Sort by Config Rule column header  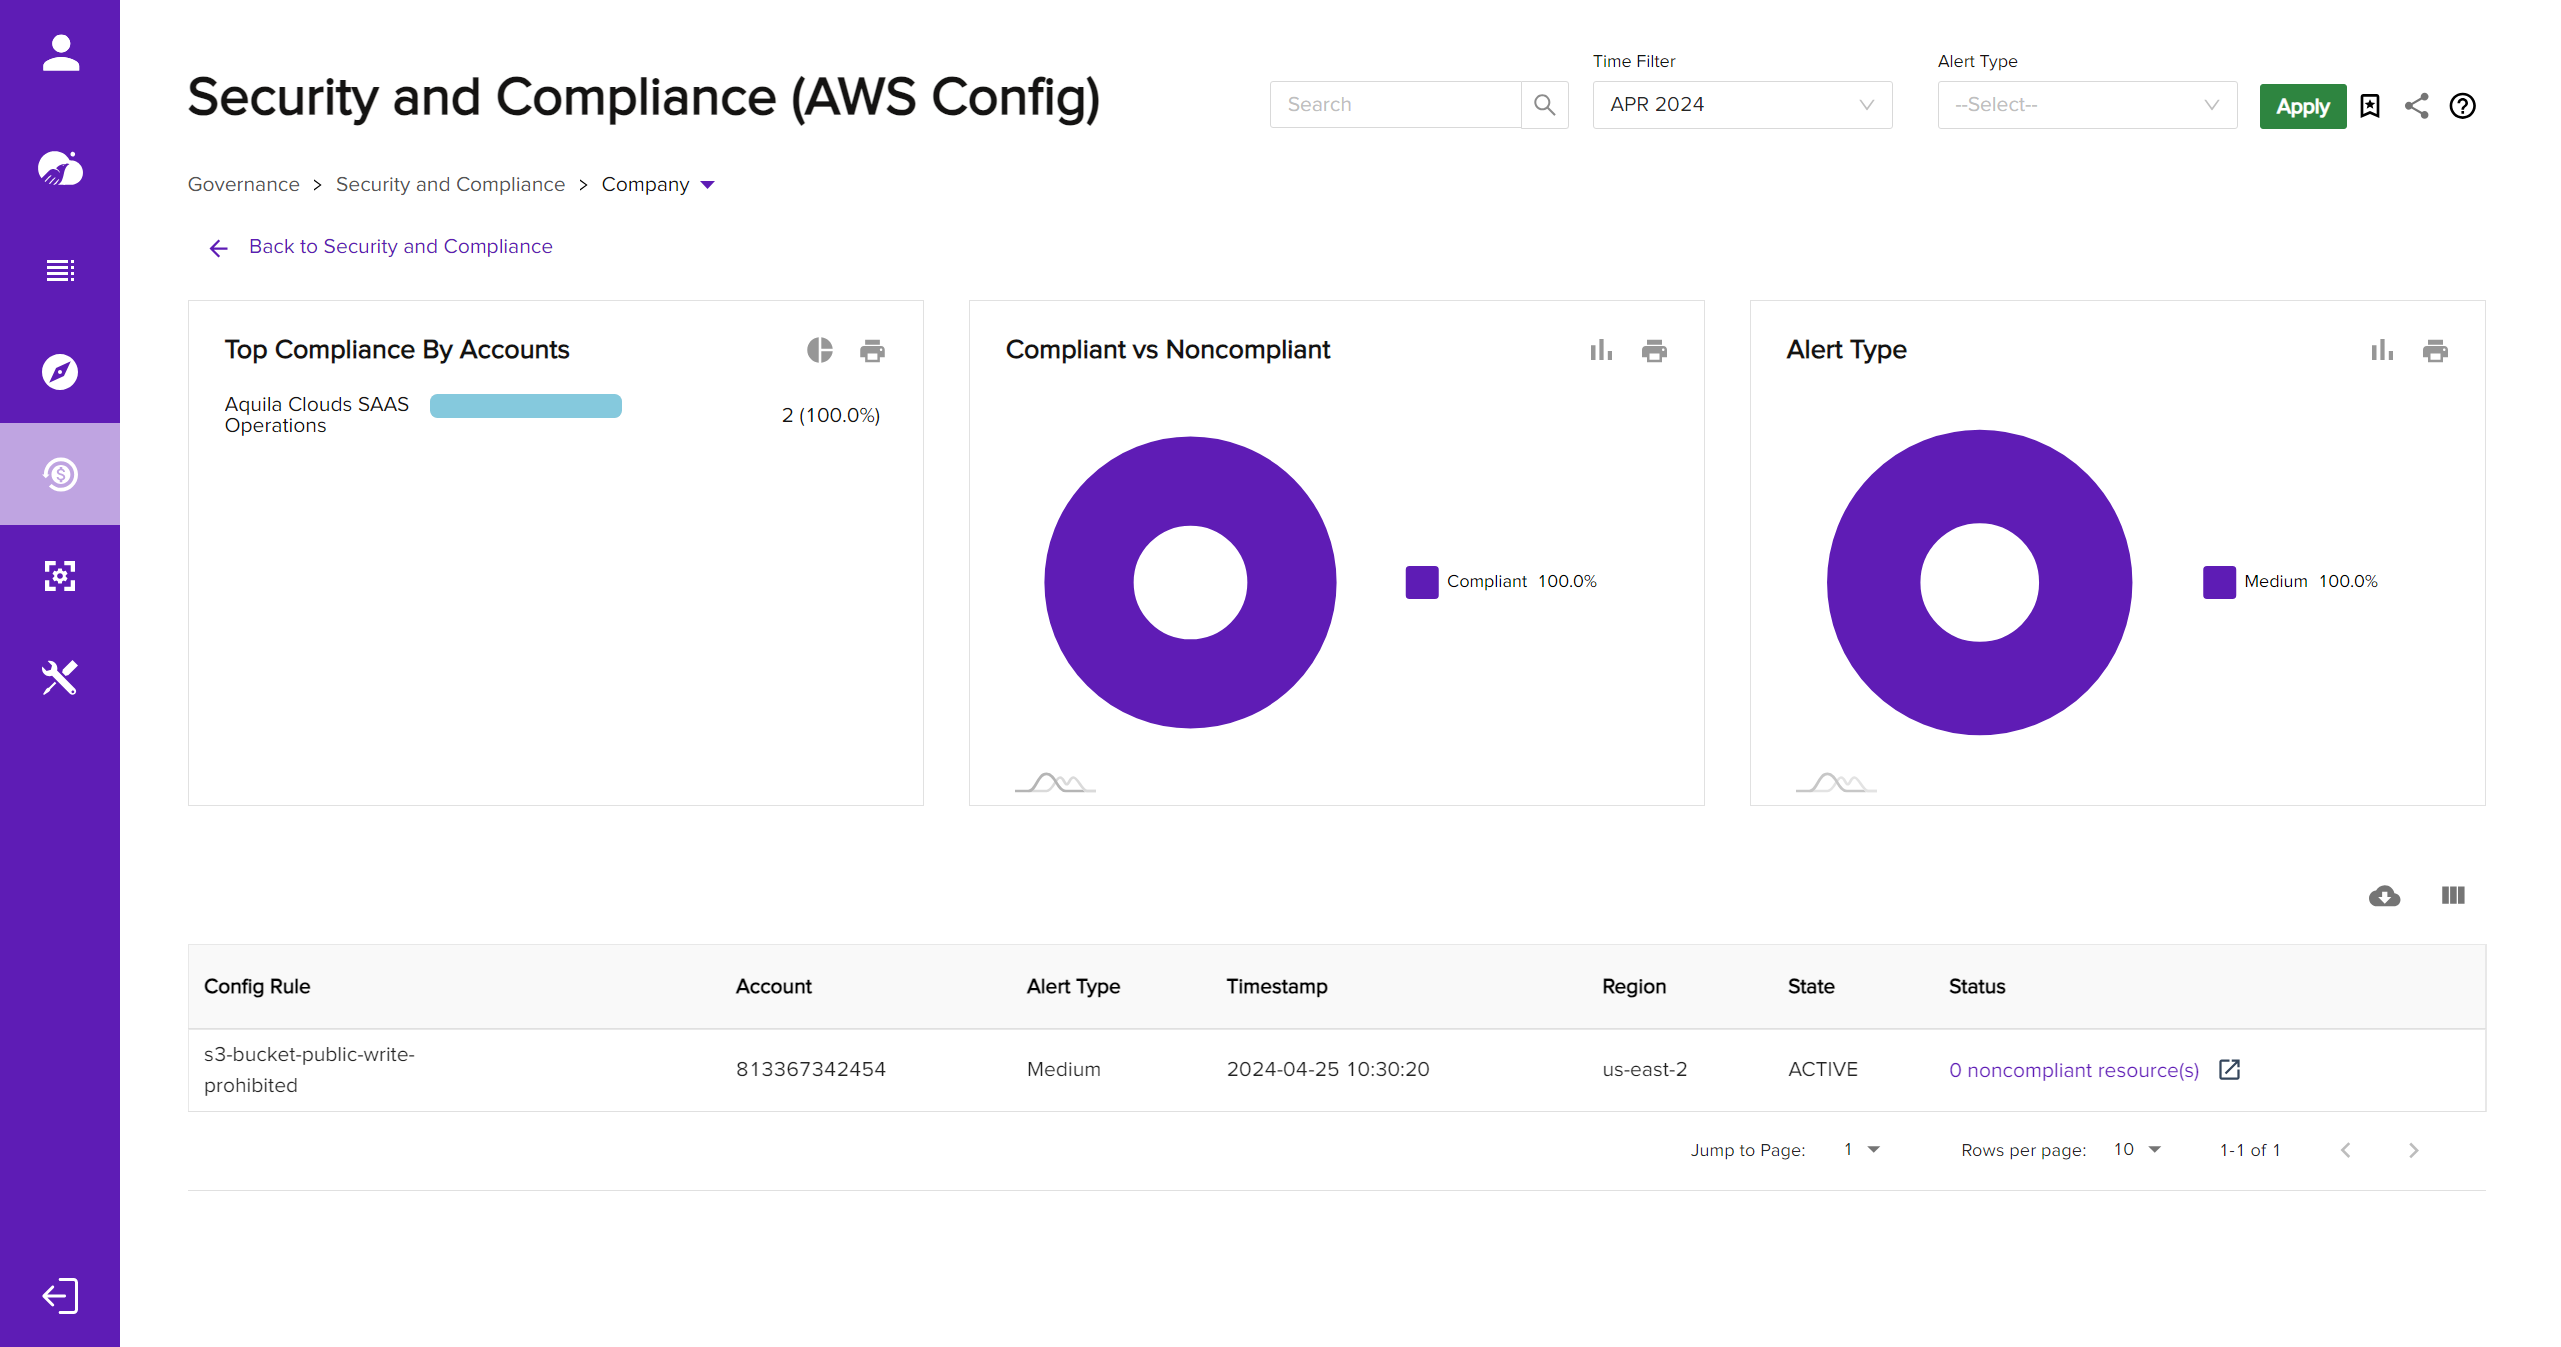(x=257, y=987)
